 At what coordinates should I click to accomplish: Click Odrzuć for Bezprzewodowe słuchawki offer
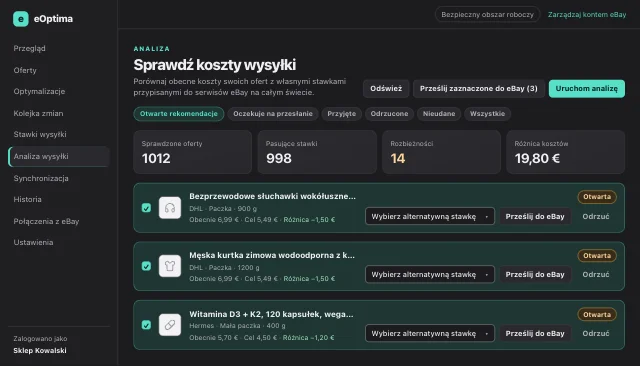tap(596, 216)
